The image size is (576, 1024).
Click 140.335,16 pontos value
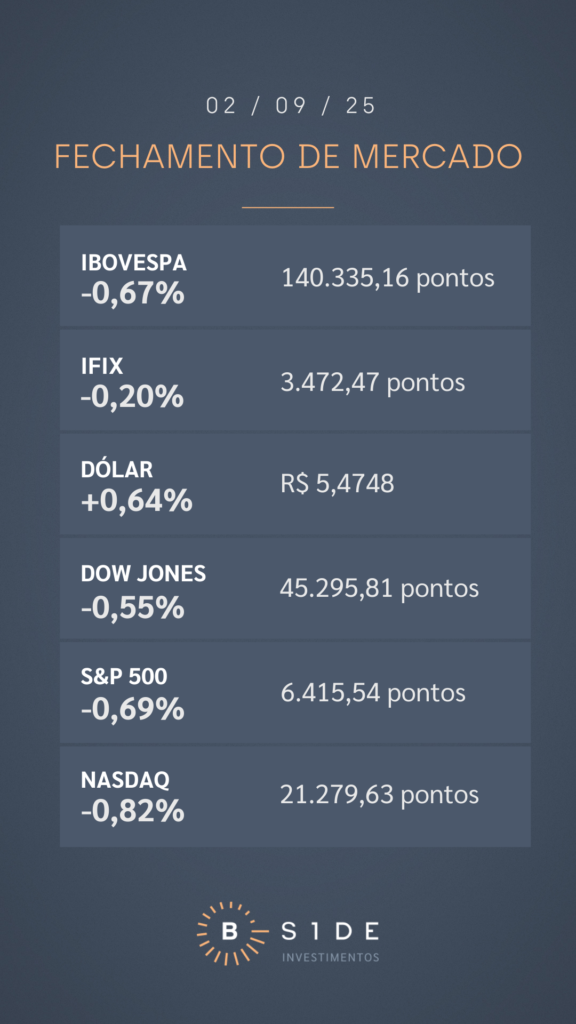[388, 279]
